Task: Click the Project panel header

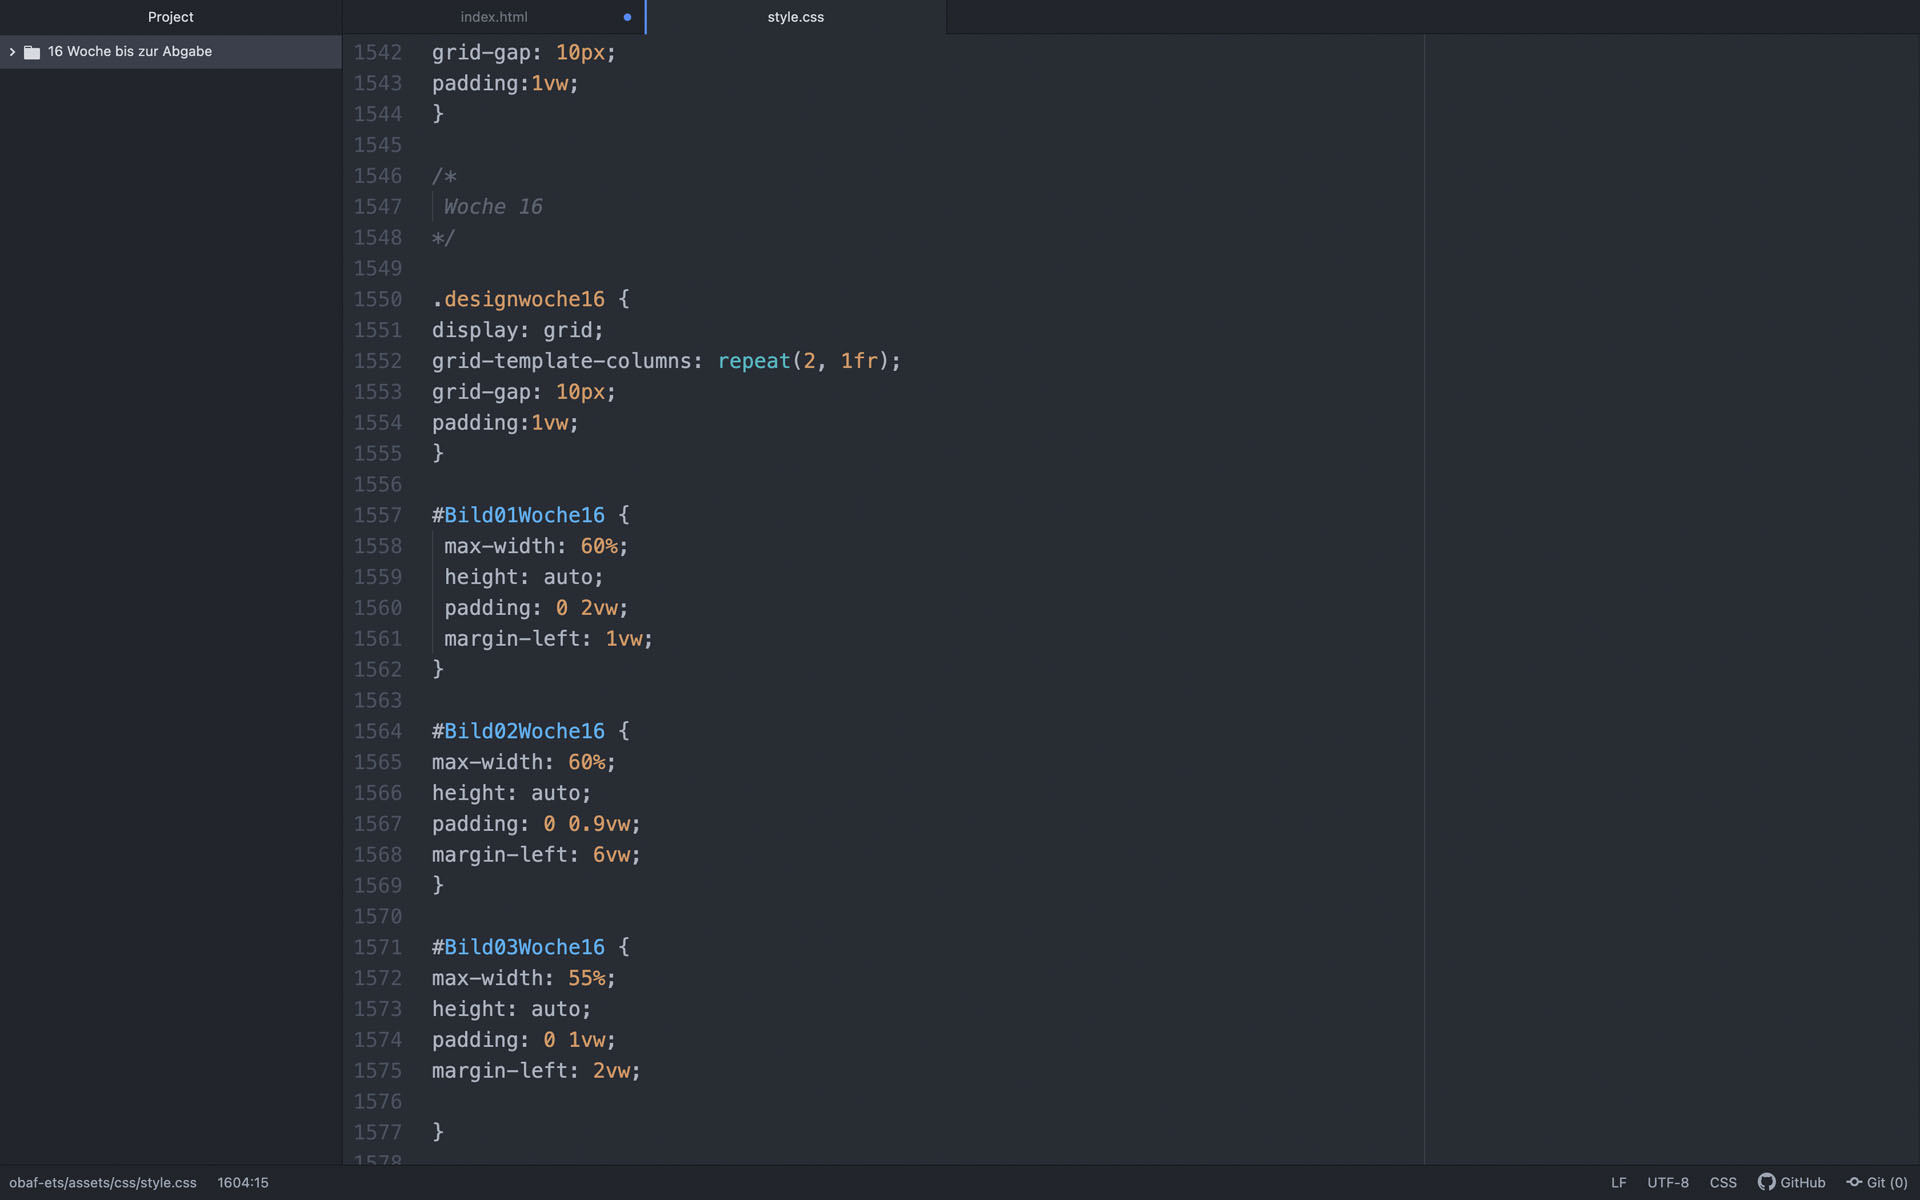Action: point(171,17)
